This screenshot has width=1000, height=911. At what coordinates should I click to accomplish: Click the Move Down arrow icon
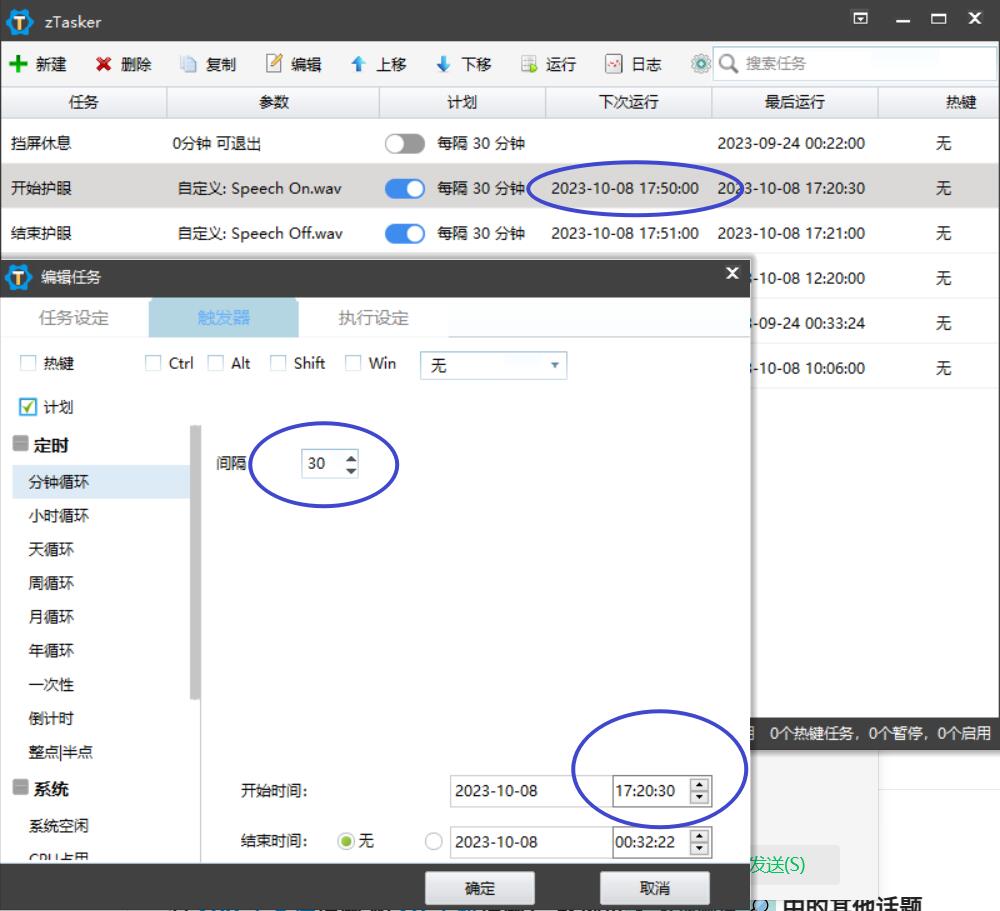coord(443,64)
